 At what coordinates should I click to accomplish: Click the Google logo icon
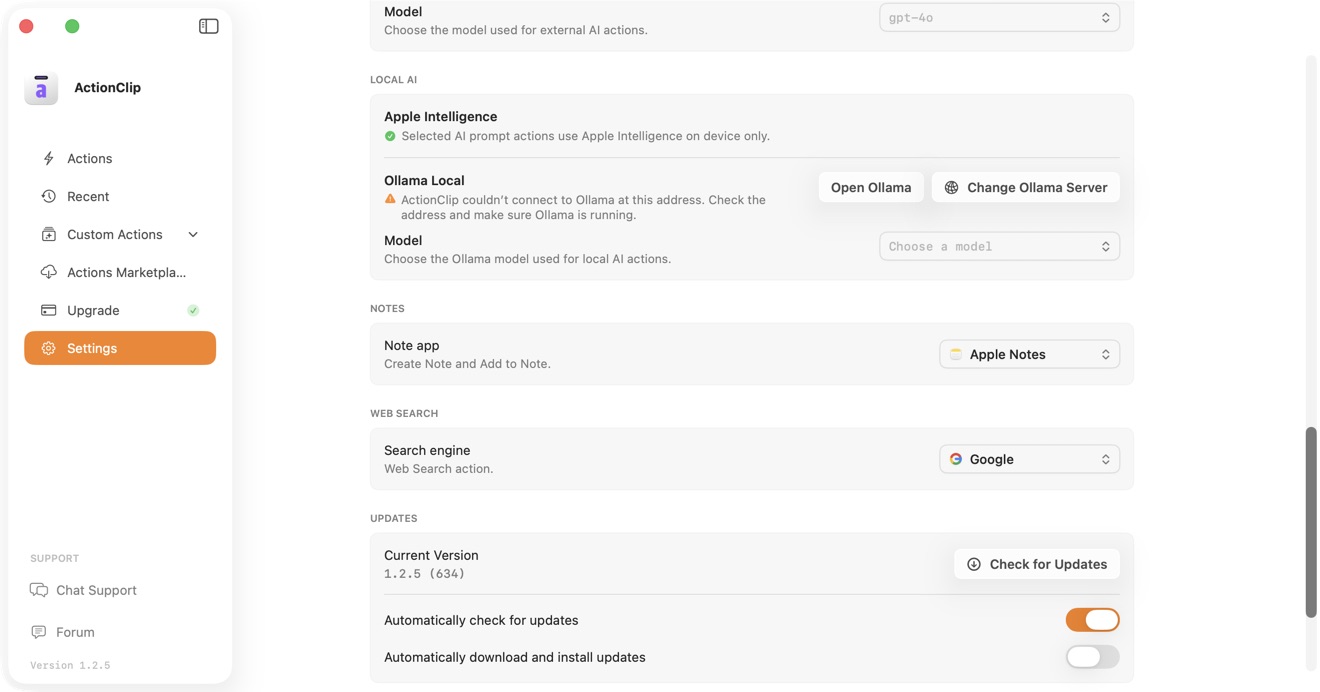[956, 459]
